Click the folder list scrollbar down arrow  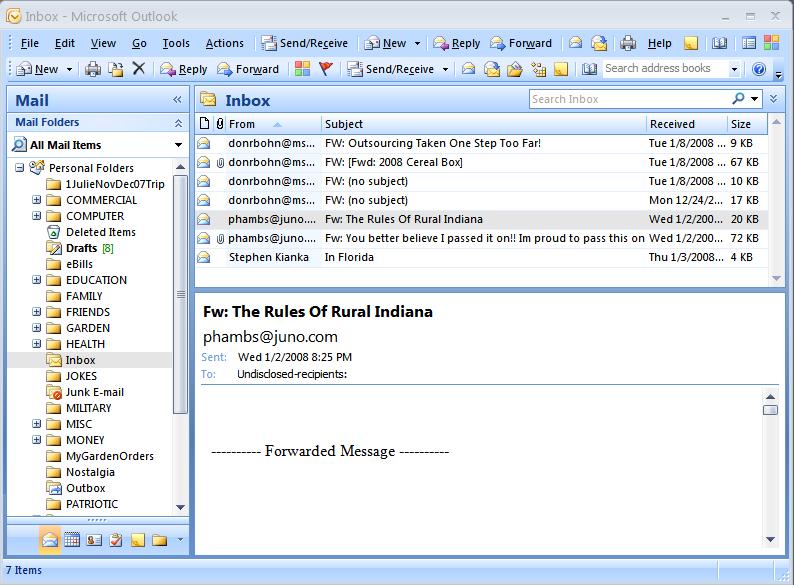[x=180, y=507]
